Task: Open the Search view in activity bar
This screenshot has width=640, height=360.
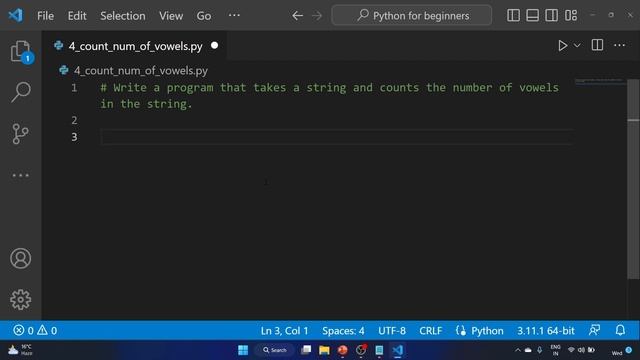Action: tap(20, 92)
